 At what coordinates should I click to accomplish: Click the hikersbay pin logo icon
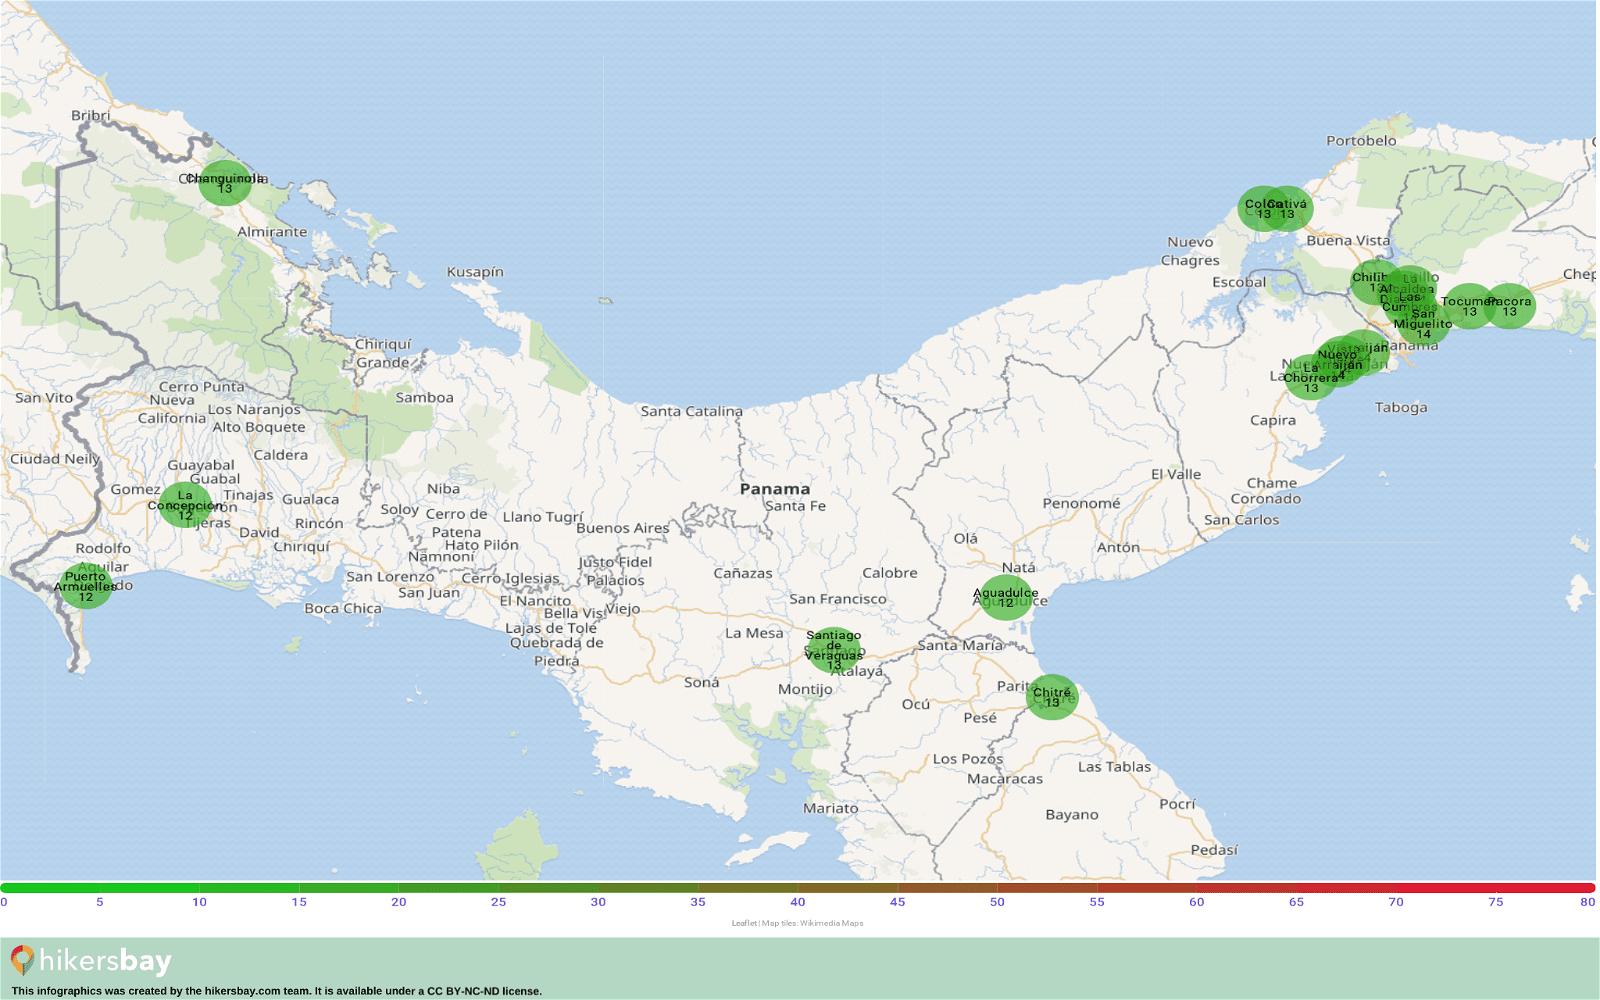point(22,961)
